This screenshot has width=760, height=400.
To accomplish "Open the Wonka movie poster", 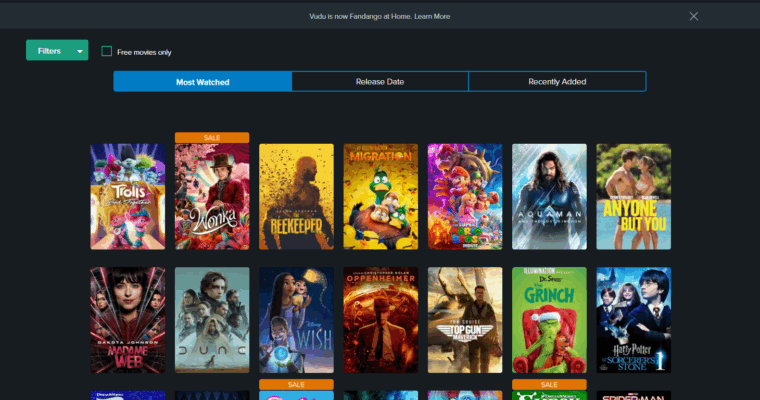I will (212, 196).
